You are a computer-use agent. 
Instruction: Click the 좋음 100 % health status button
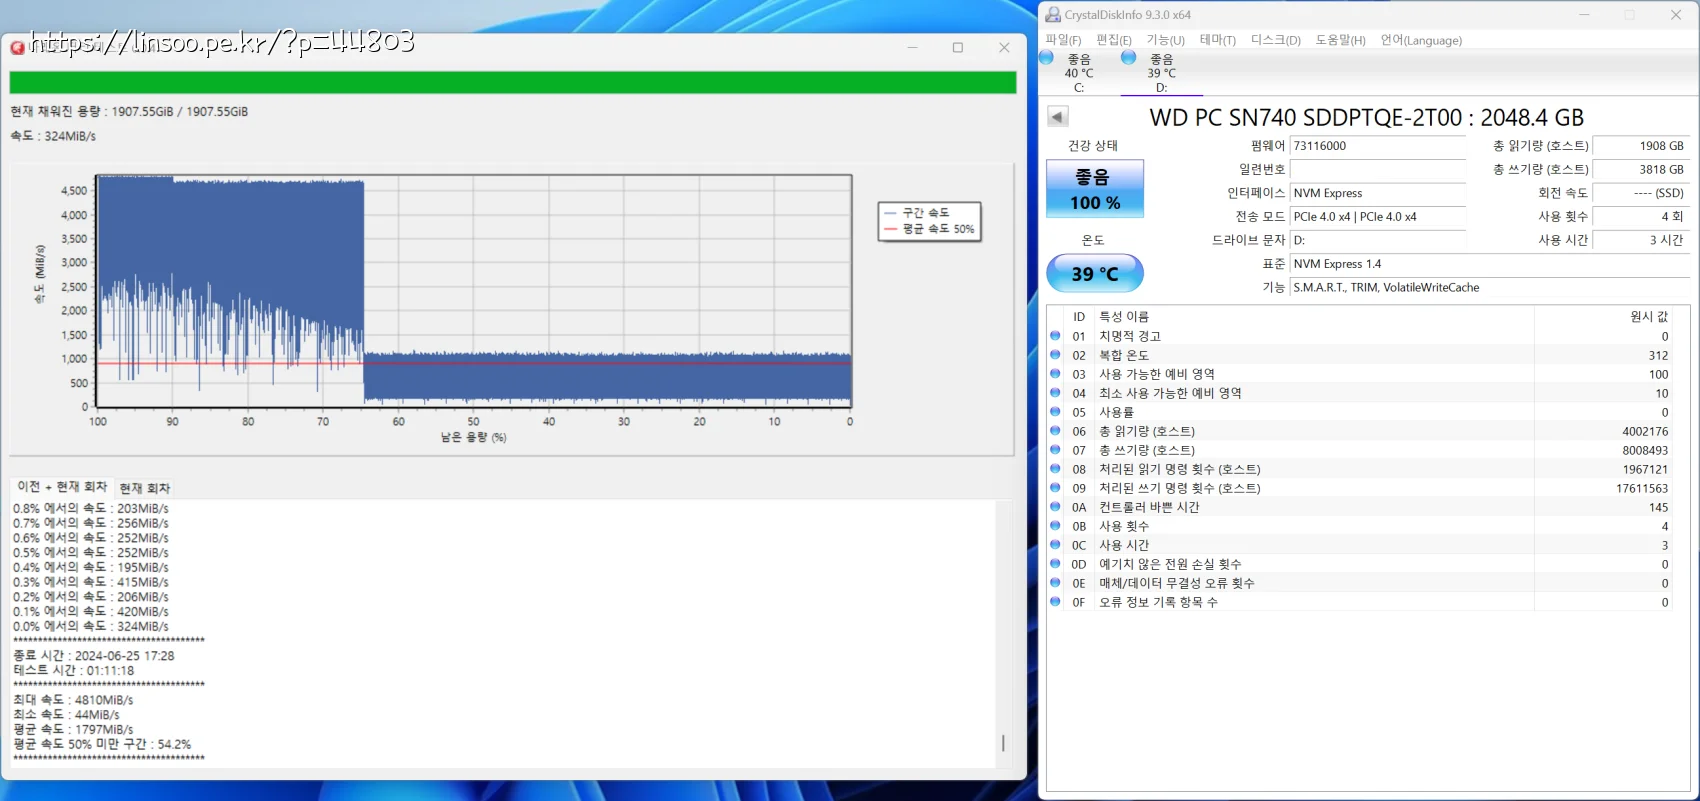[x=1095, y=189]
